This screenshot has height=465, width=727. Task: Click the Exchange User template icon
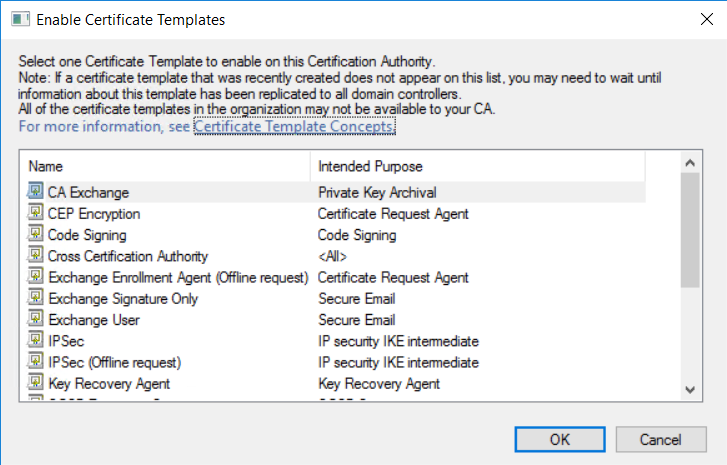click(x=35, y=320)
